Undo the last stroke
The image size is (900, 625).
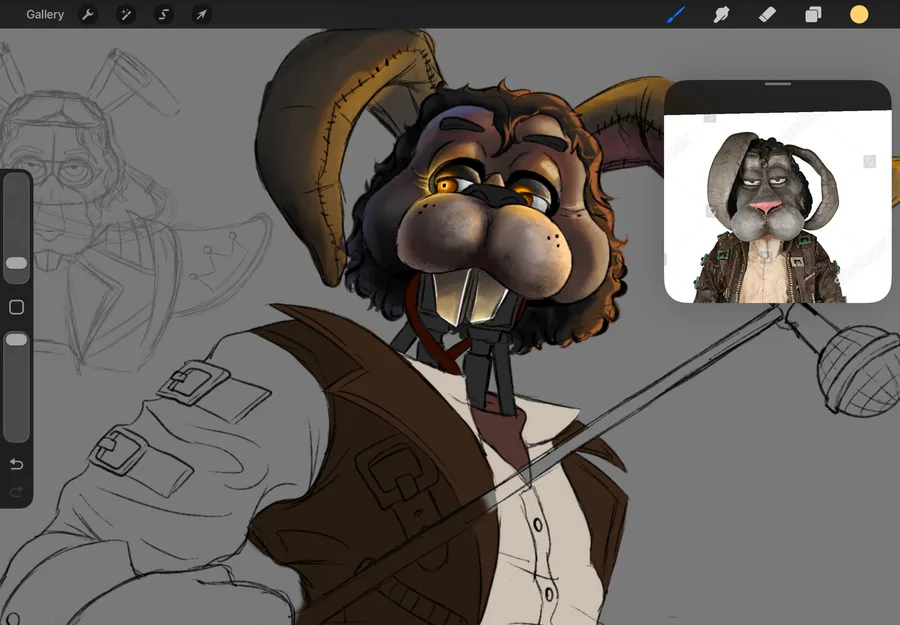tap(17, 464)
